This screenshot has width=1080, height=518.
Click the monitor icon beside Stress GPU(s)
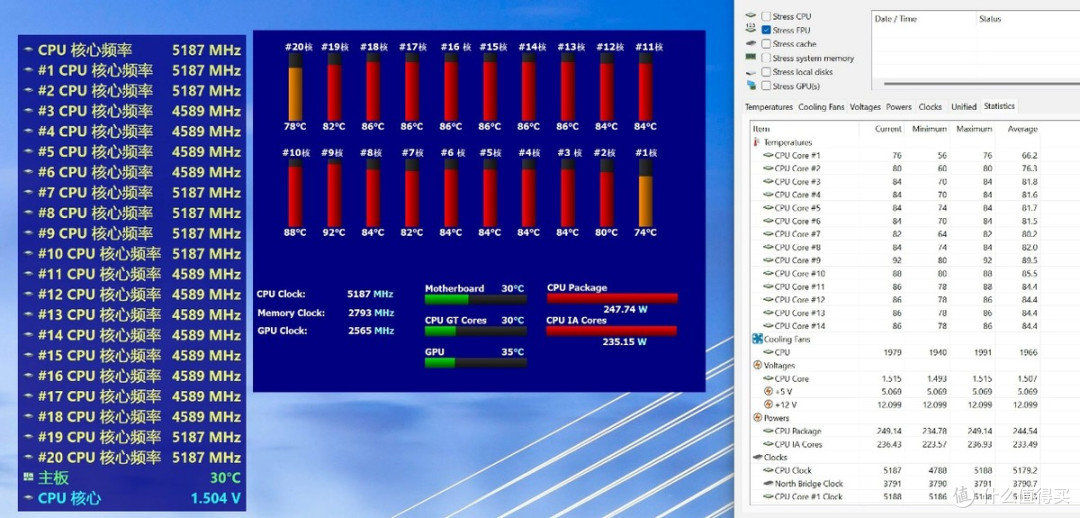click(x=751, y=85)
